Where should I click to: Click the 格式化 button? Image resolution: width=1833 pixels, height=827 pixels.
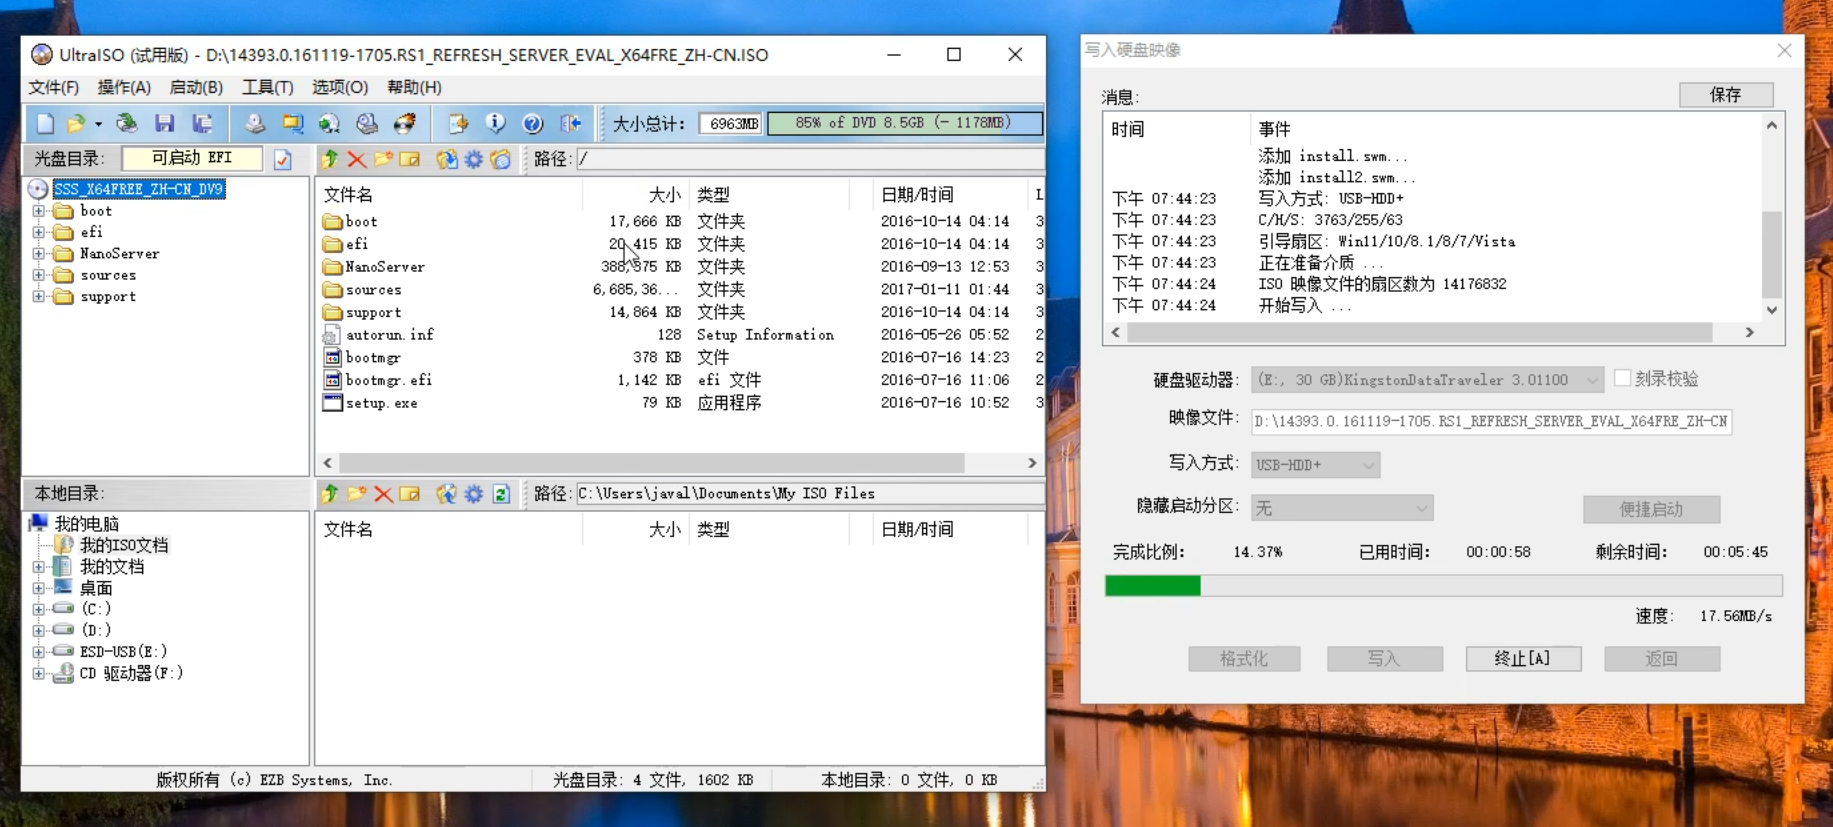1244,658
